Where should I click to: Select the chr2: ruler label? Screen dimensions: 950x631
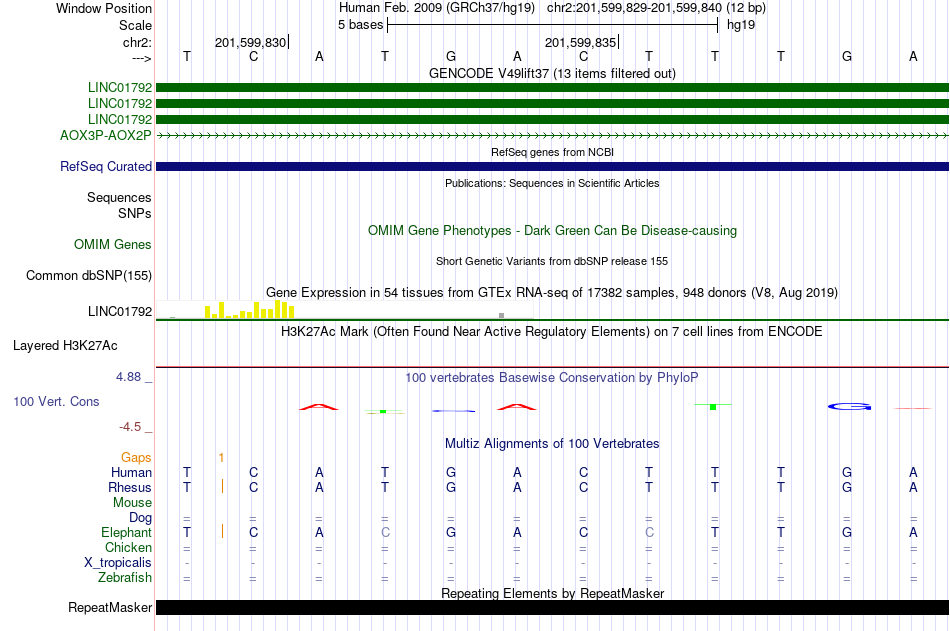coord(137,42)
